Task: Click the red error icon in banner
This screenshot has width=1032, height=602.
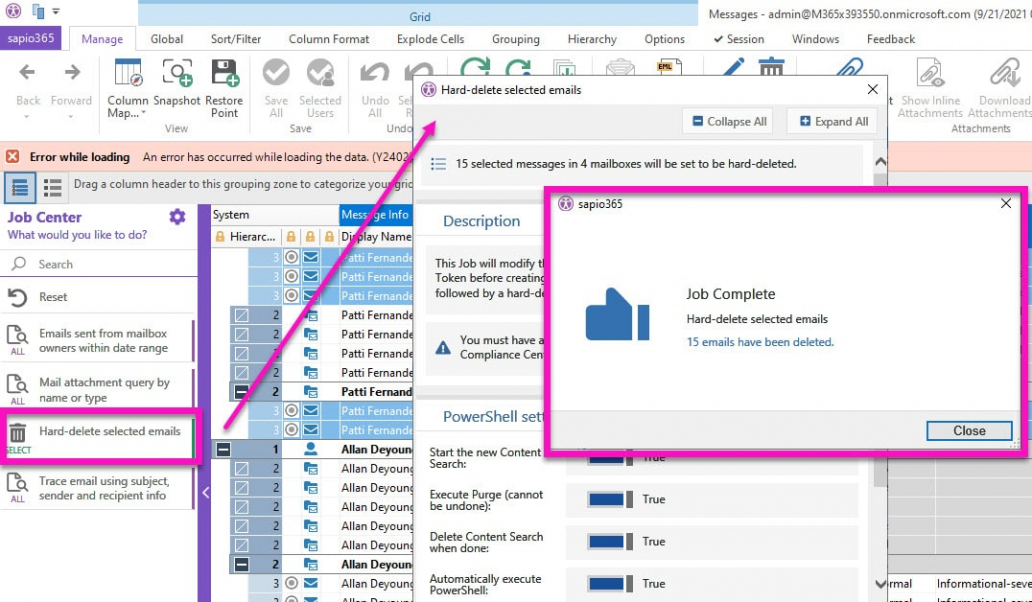Action: click(x=13, y=157)
